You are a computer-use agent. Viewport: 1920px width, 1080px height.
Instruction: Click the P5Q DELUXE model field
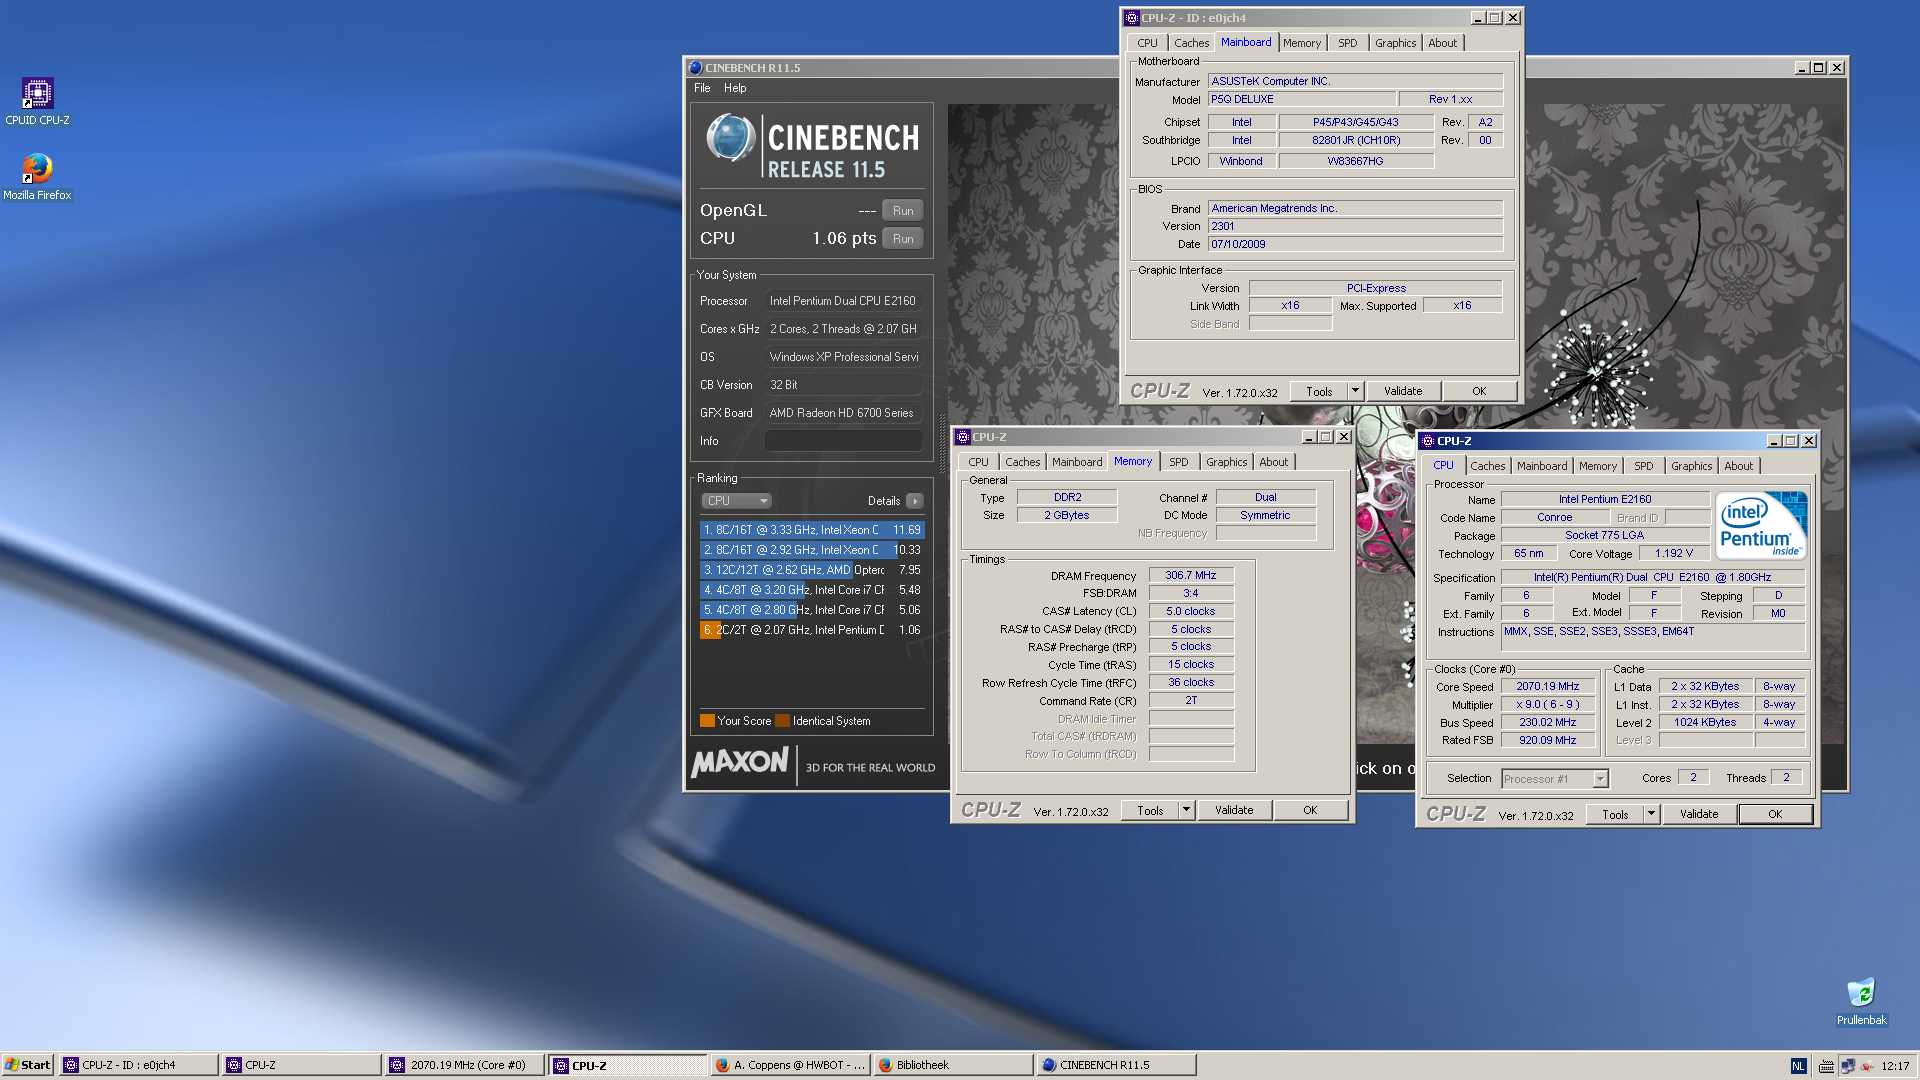point(1301,100)
